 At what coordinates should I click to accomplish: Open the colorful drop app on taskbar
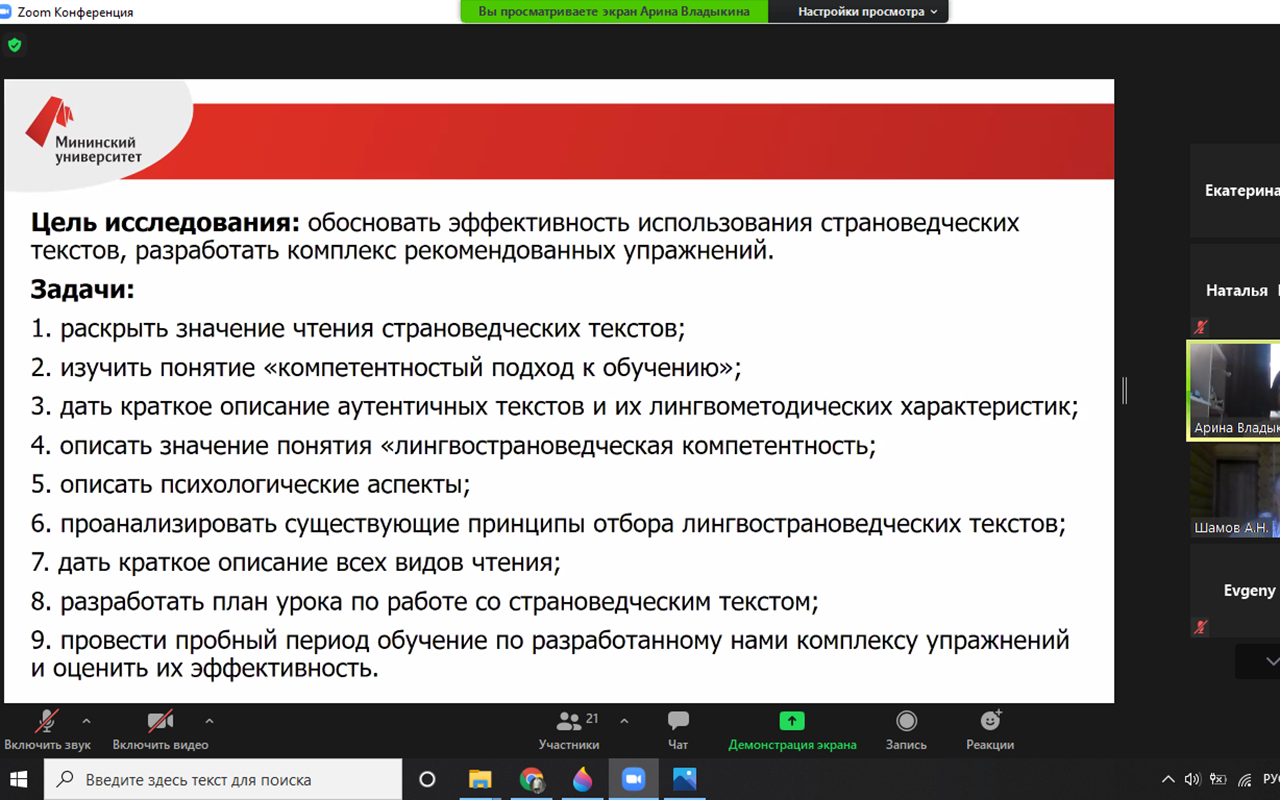pyautogui.click(x=583, y=779)
